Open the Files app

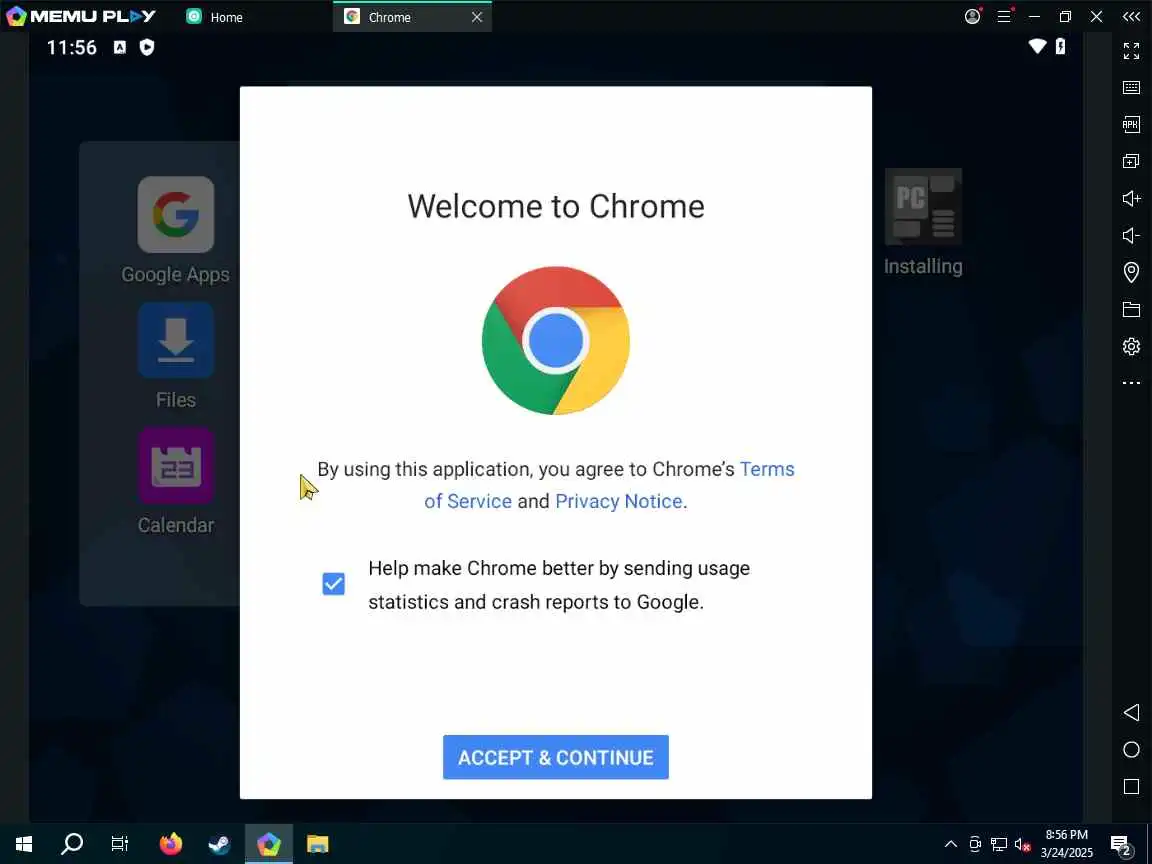click(176, 356)
